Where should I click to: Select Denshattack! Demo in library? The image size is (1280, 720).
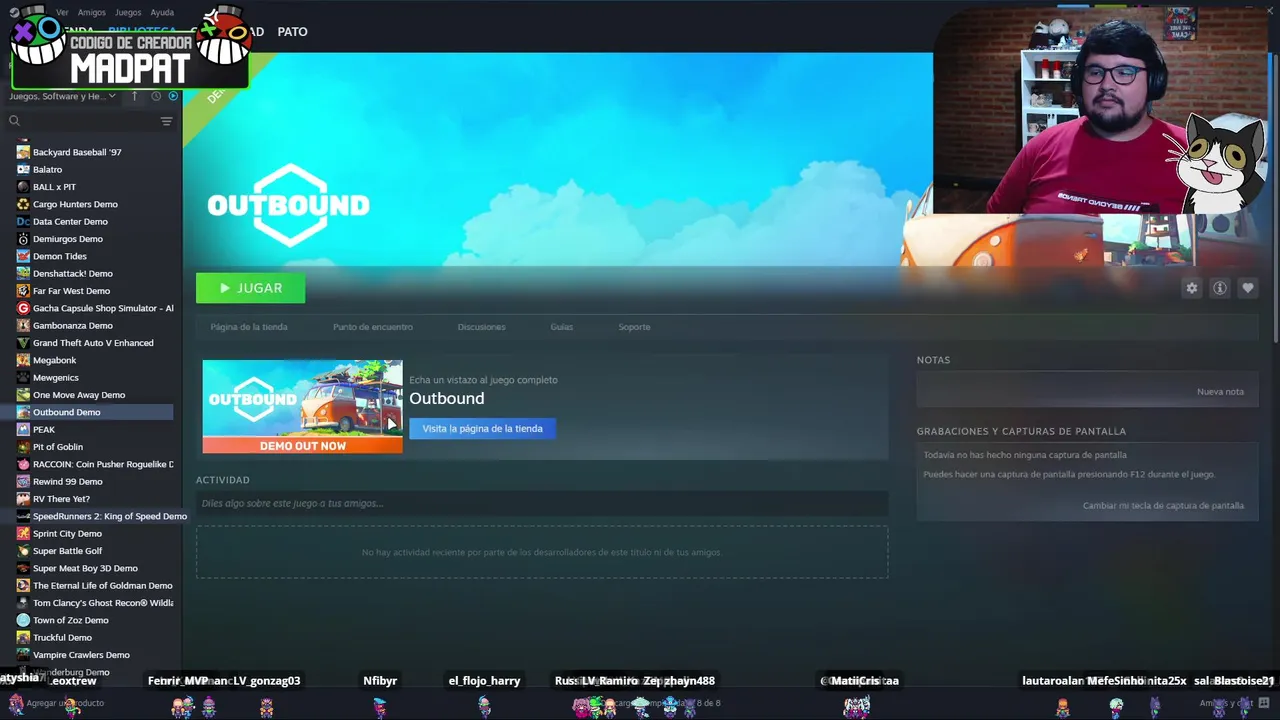coord(73,274)
